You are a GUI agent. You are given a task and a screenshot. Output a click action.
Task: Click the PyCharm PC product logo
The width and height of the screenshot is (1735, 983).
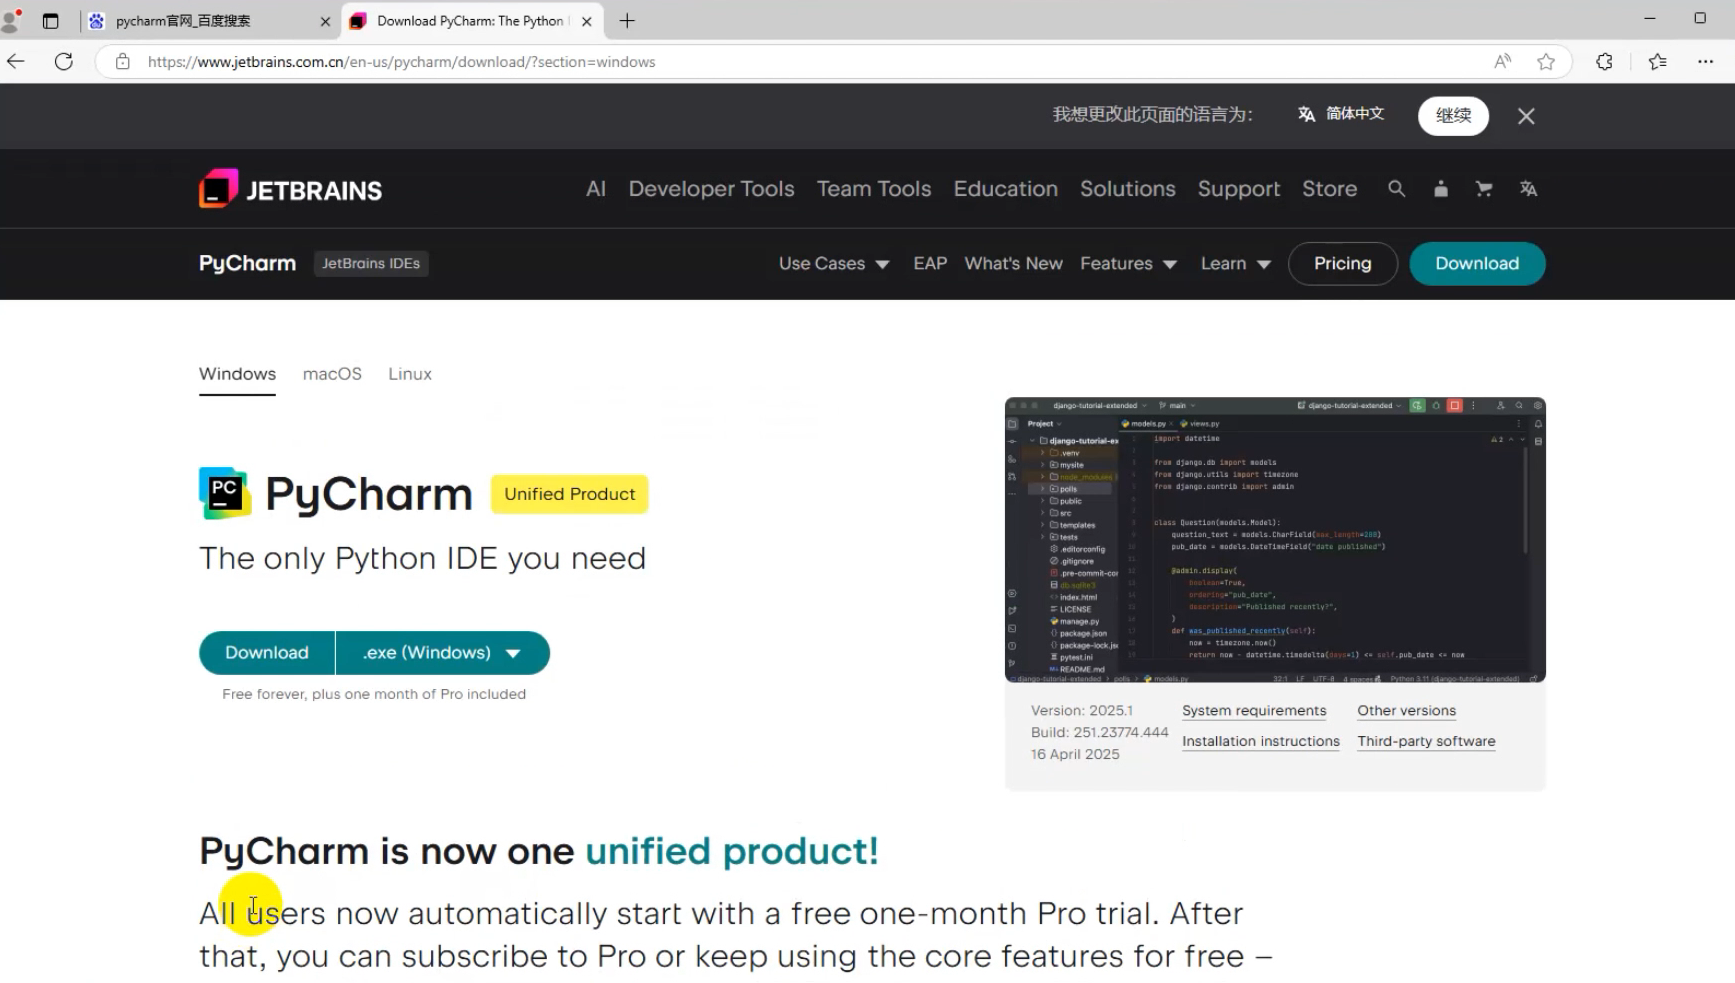(225, 493)
